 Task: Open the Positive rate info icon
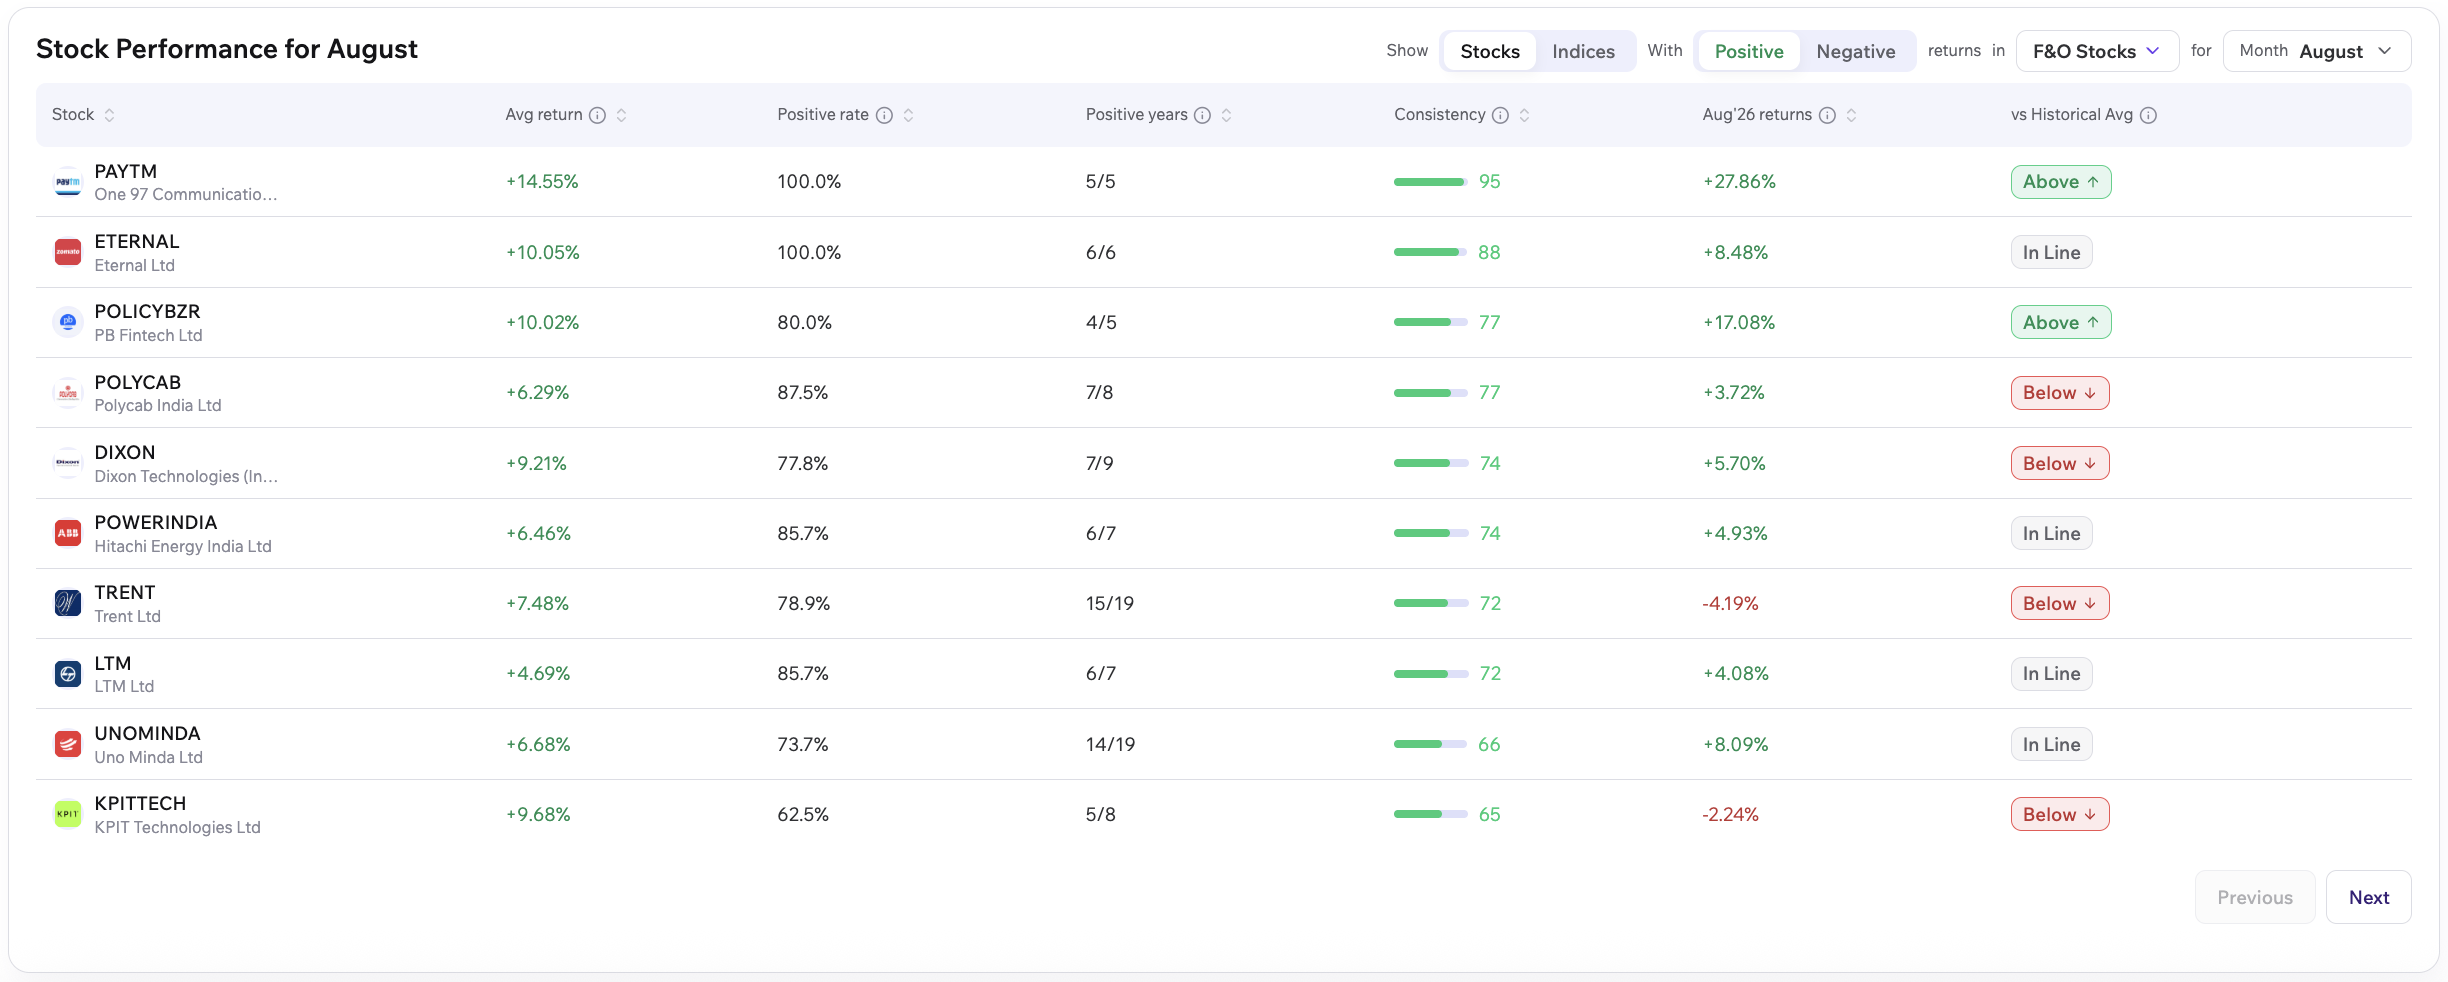(884, 115)
